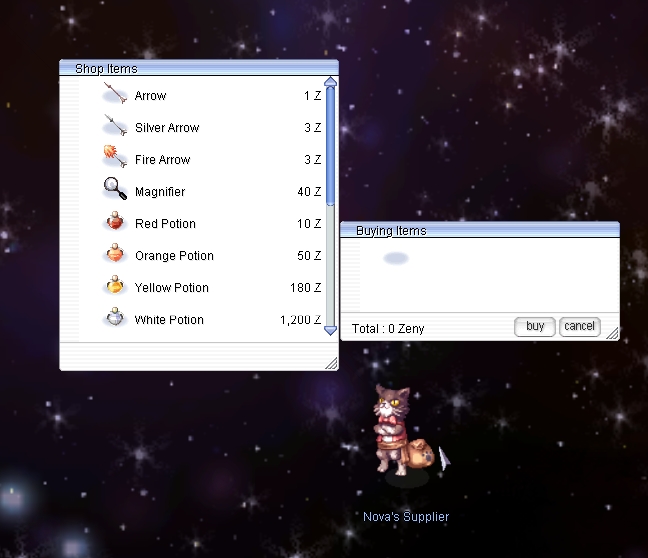Pick the Fire Arrow icon
The height and width of the screenshot is (558, 648).
click(x=115, y=159)
